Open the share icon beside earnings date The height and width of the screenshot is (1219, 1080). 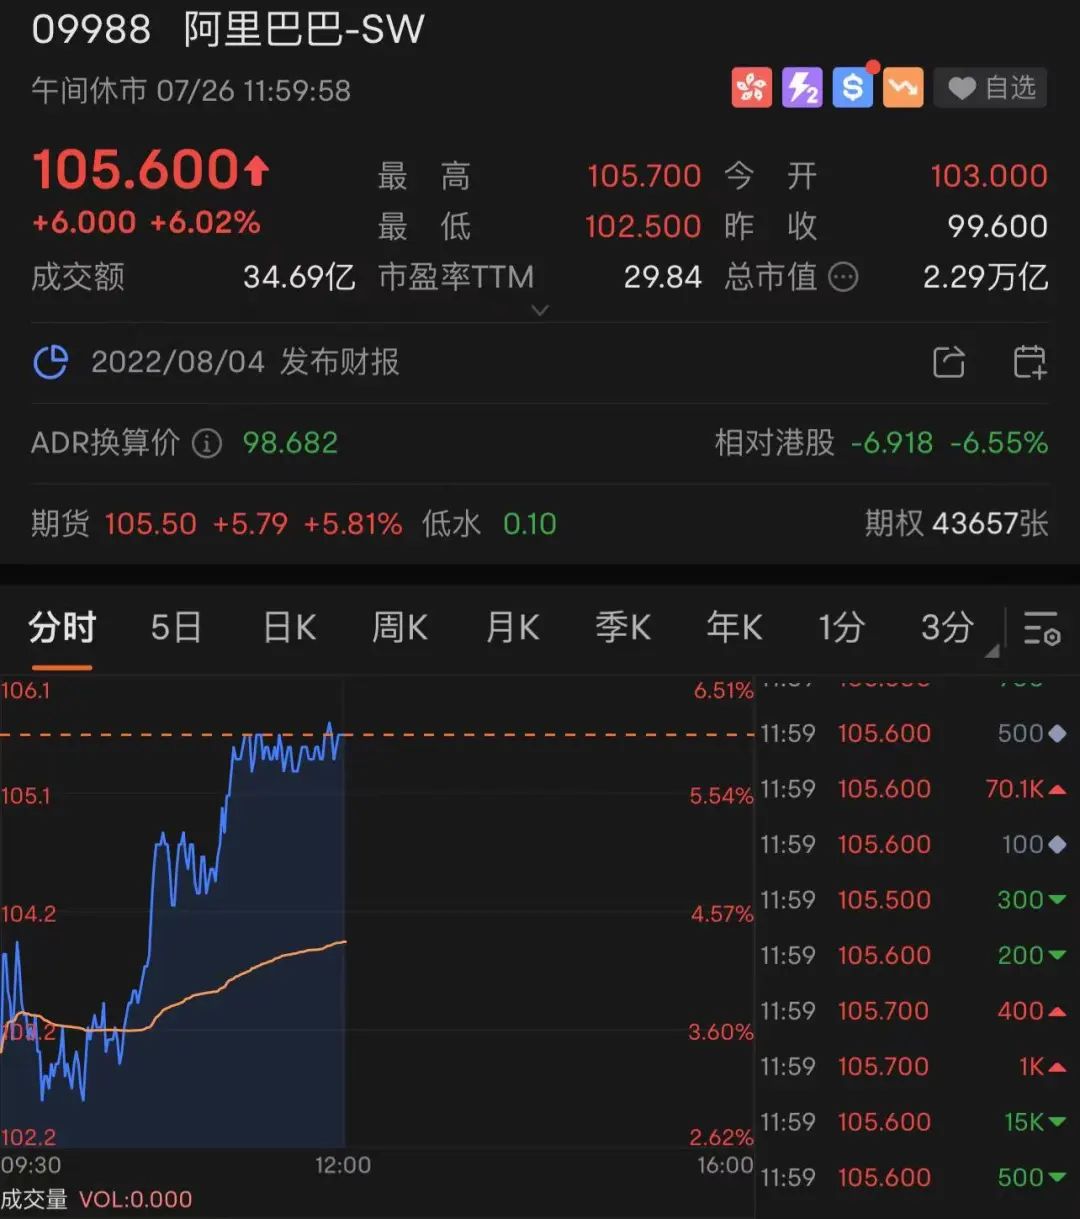point(949,362)
